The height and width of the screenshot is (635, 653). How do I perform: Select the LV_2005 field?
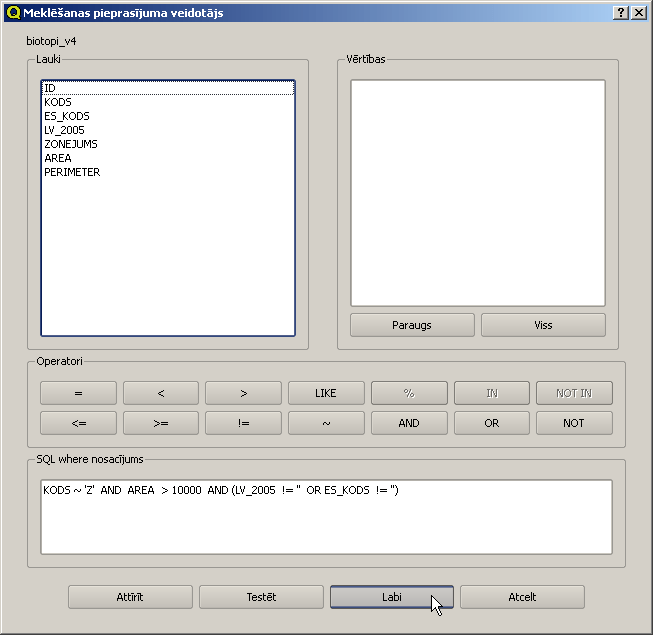point(168,130)
